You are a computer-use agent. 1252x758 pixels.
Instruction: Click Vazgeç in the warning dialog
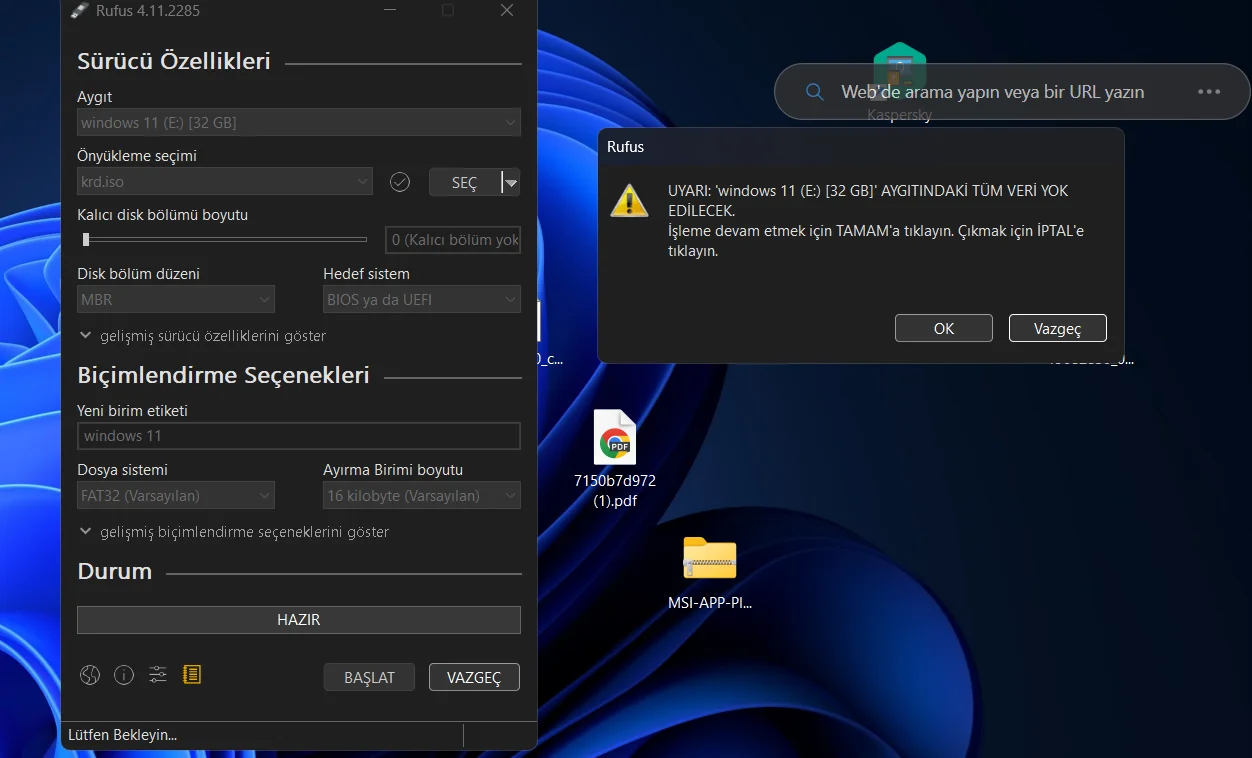pyautogui.click(x=1058, y=328)
